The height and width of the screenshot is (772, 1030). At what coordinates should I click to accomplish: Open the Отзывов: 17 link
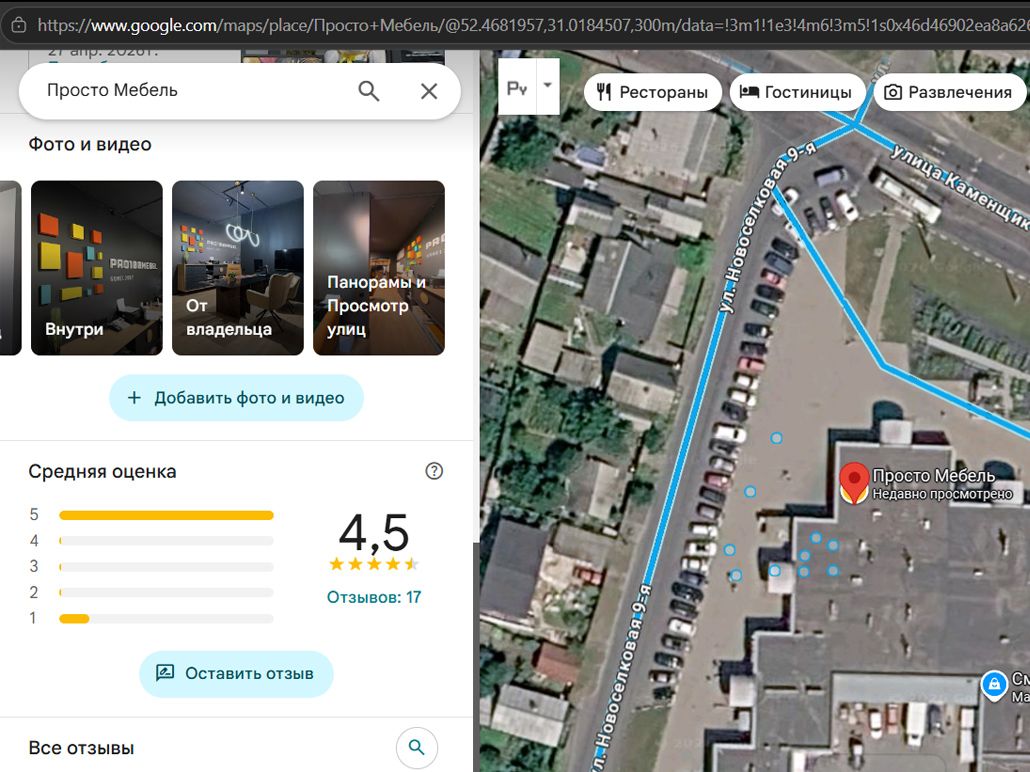click(x=374, y=597)
